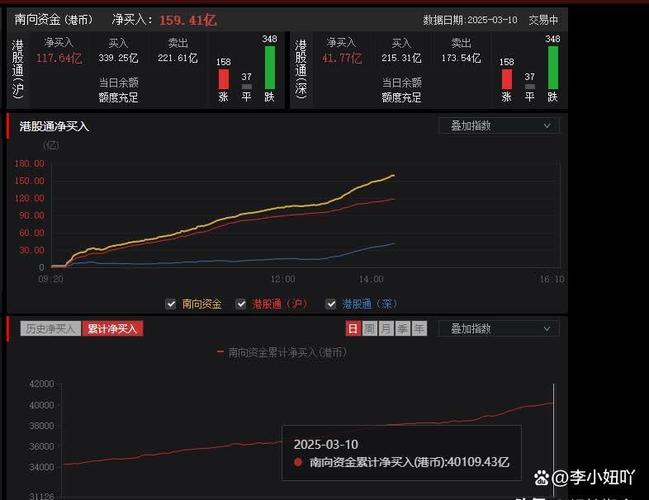Image resolution: width=649 pixels, height=500 pixels.
Task: Click the chevron arrow of the upper 叠加指数 dropdown
Action: (x=547, y=126)
